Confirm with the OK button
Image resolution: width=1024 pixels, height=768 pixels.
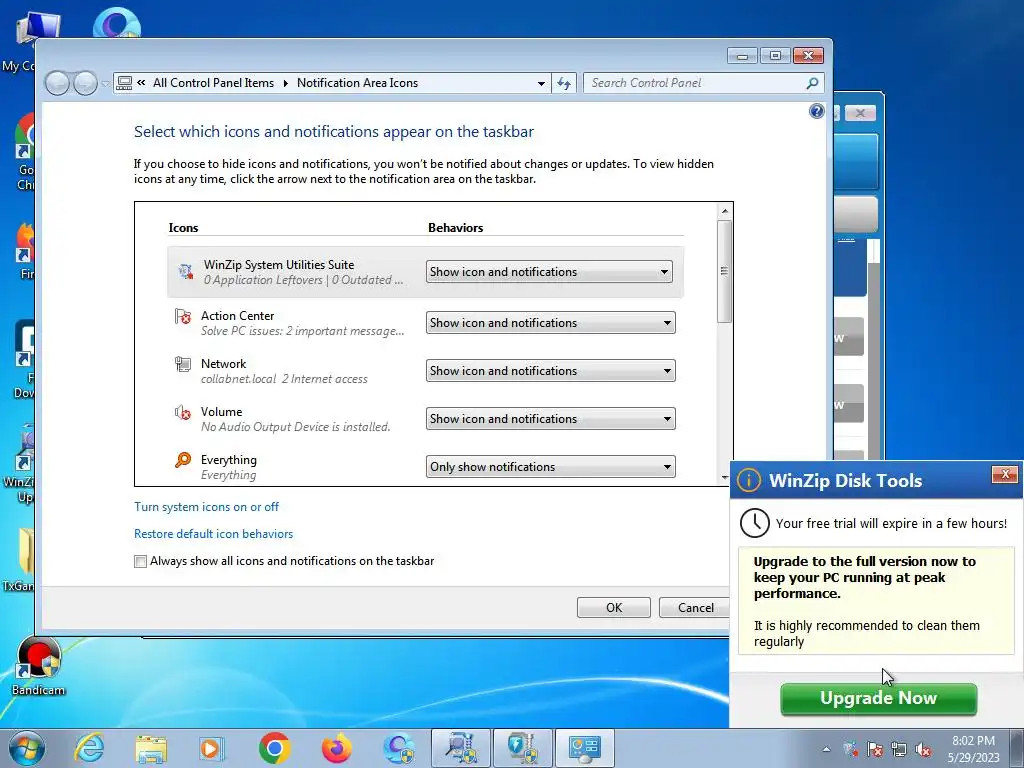click(614, 607)
